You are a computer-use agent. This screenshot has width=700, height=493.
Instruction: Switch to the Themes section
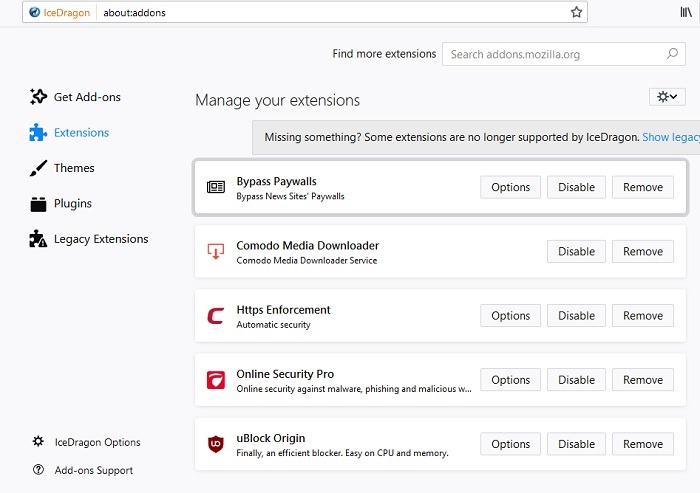click(x=74, y=168)
